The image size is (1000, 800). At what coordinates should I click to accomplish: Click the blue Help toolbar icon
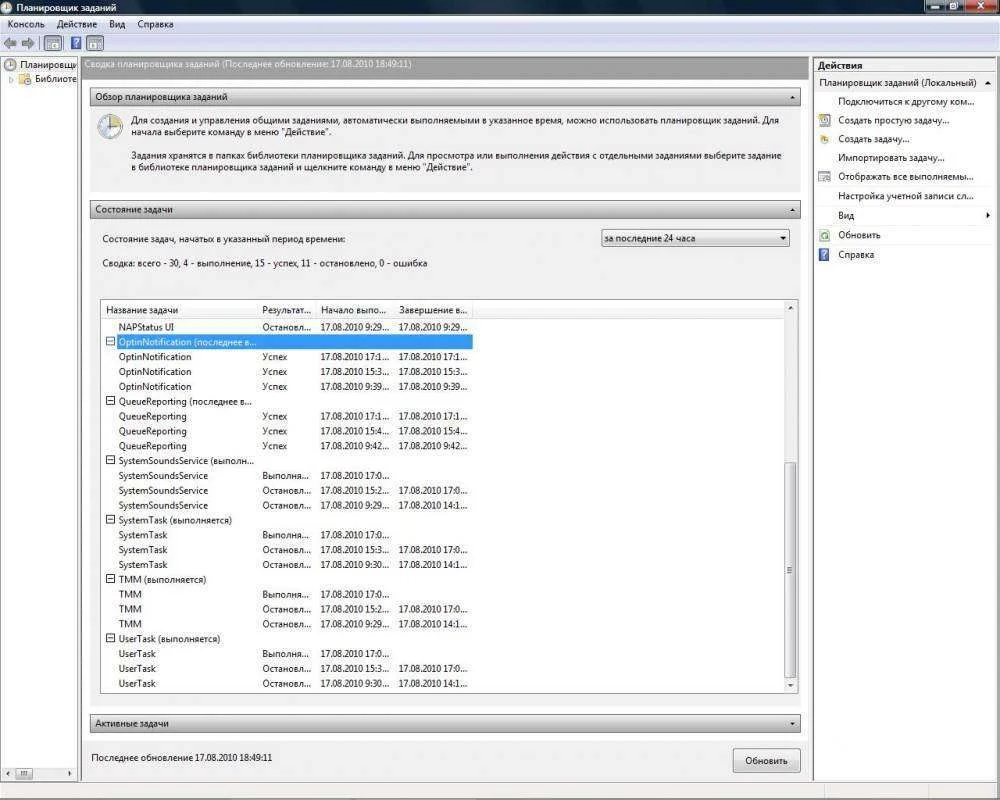(76, 43)
